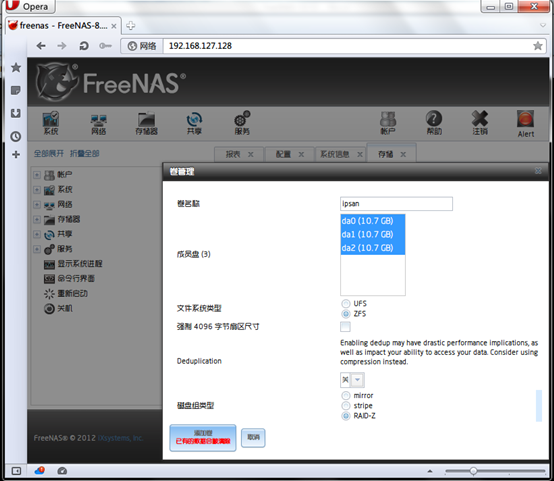
Task: Select the stripe radio button
Action: point(346,406)
